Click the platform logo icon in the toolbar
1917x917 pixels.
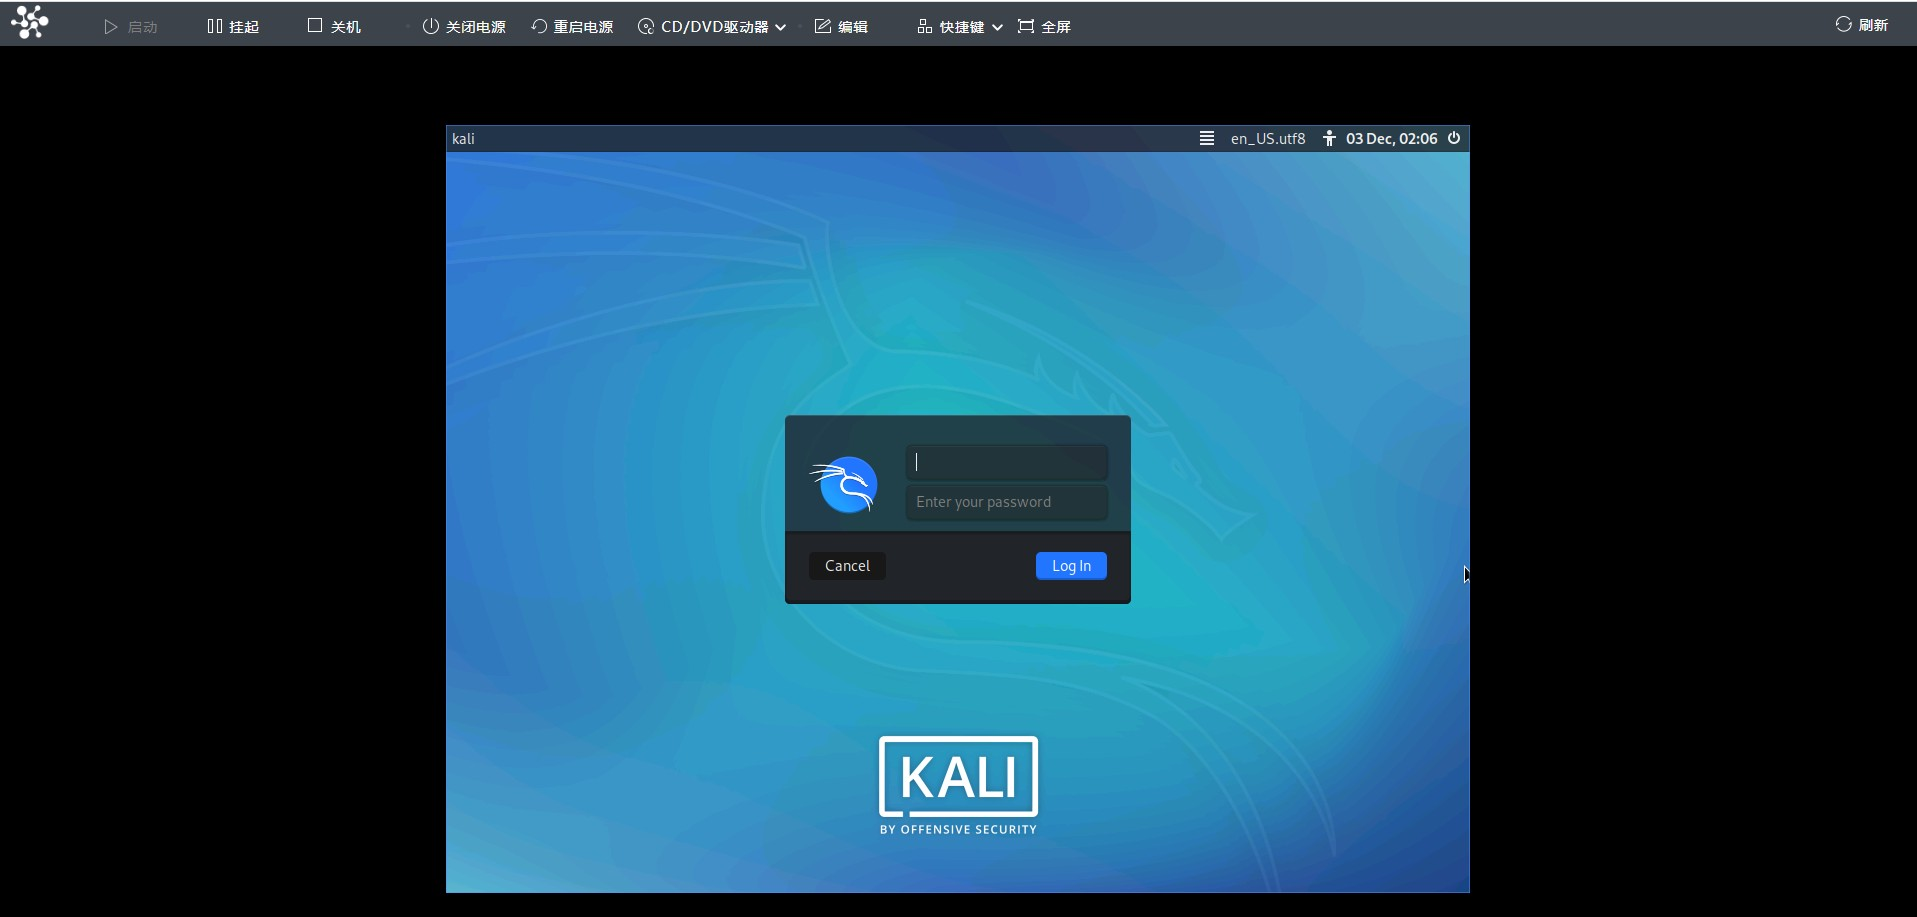coord(30,22)
